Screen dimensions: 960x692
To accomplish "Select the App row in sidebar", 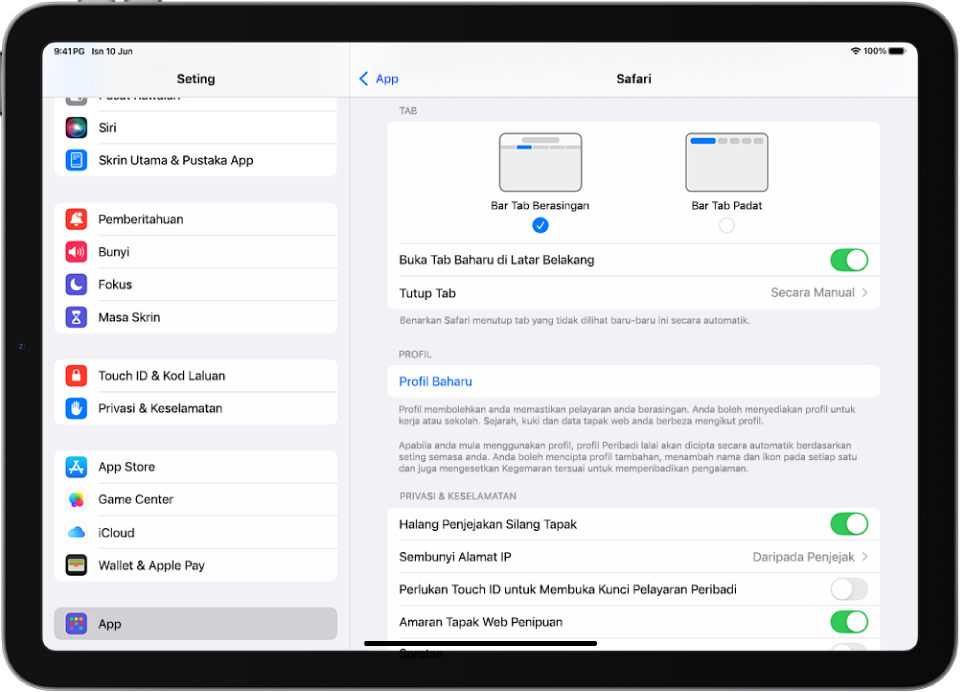I will (195, 623).
